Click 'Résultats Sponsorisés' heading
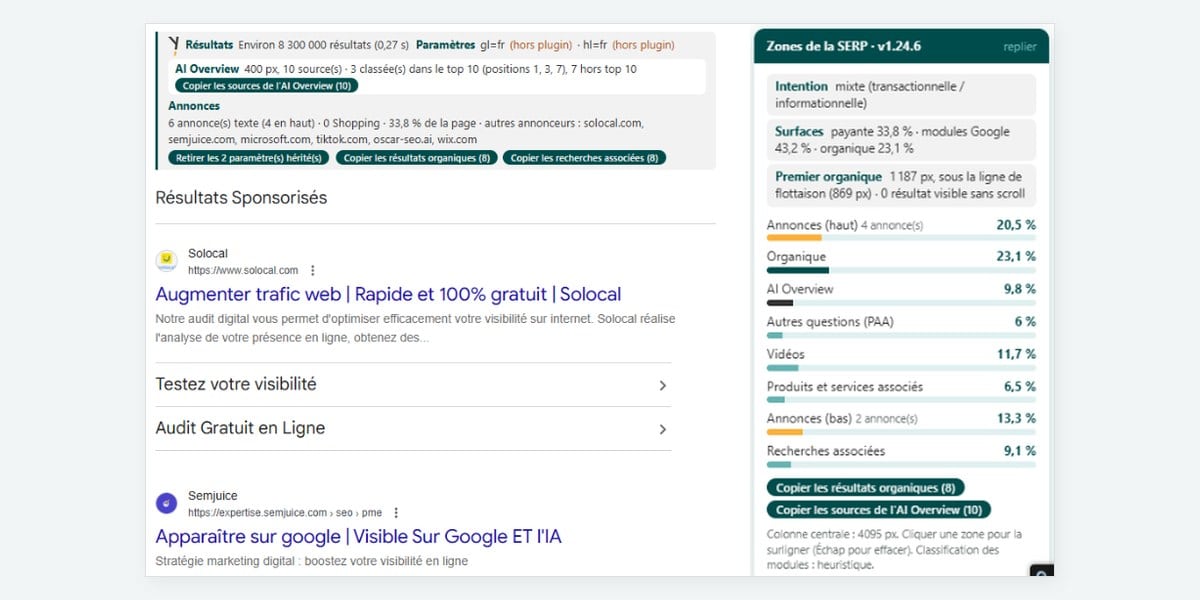Image resolution: width=1200 pixels, height=600 pixels. (241, 198)
